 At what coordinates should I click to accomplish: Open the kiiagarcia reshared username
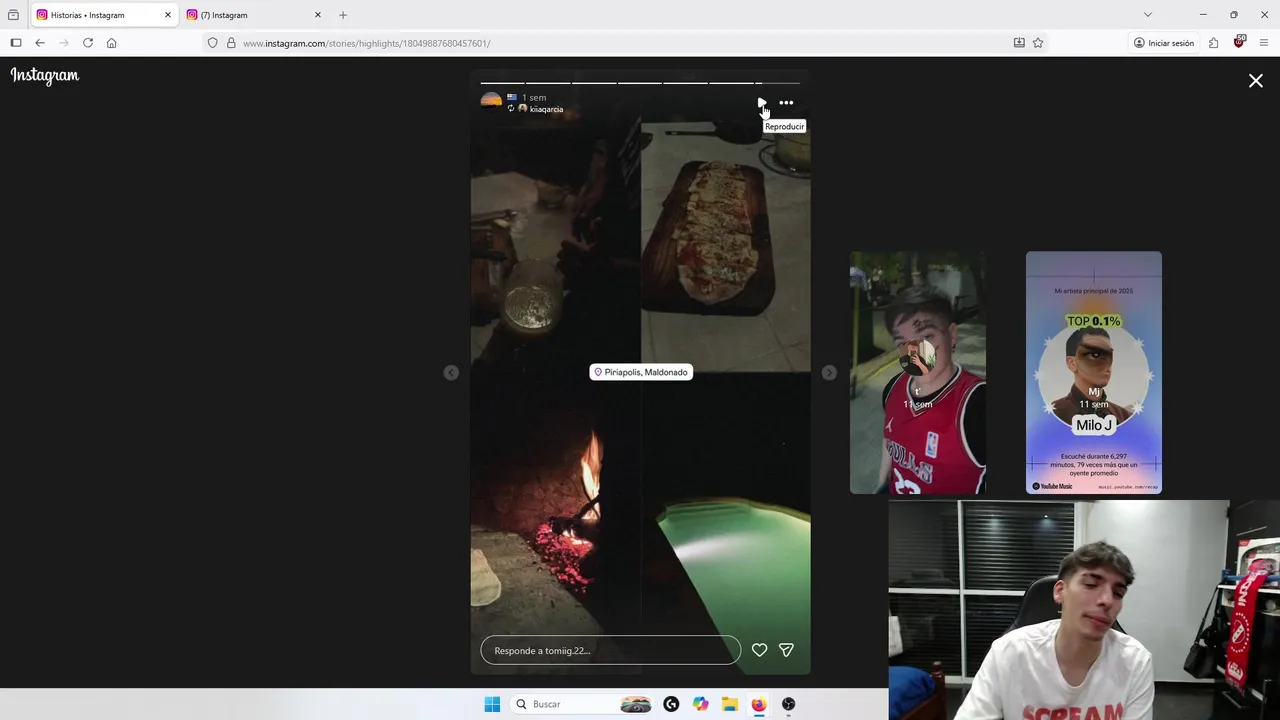[546, 109]
